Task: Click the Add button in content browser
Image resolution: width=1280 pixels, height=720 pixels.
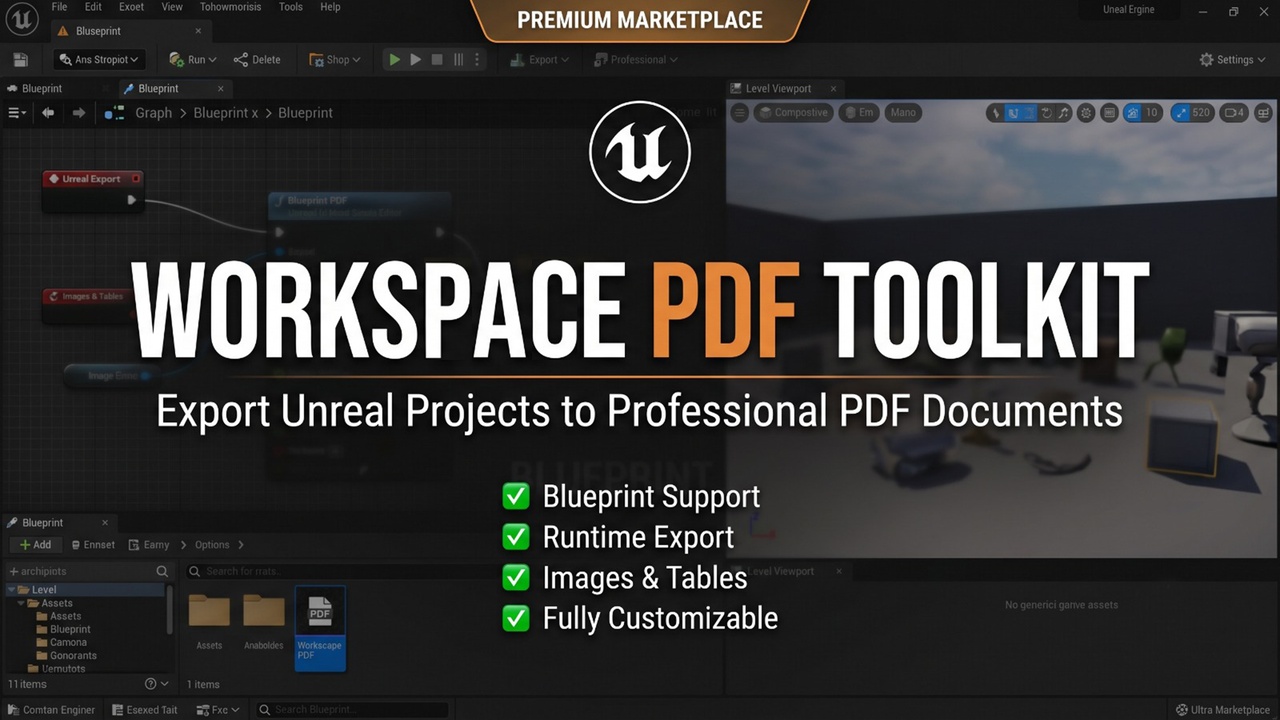Action: pyautogui.click(x=35, y=545)
